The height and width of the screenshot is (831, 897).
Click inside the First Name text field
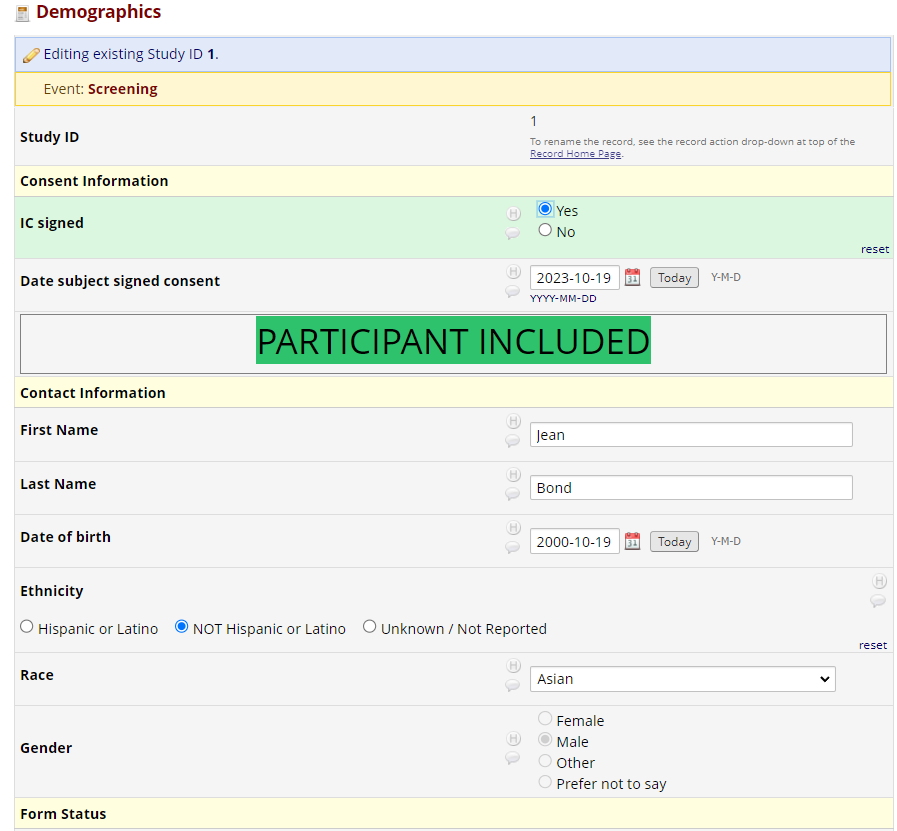tap(690, 434)
